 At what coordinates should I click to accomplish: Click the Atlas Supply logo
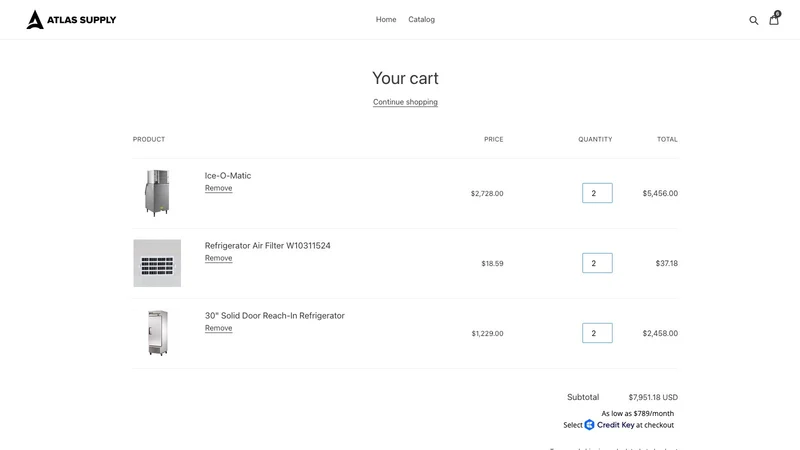pyautogui.click(x=71, y=20)
